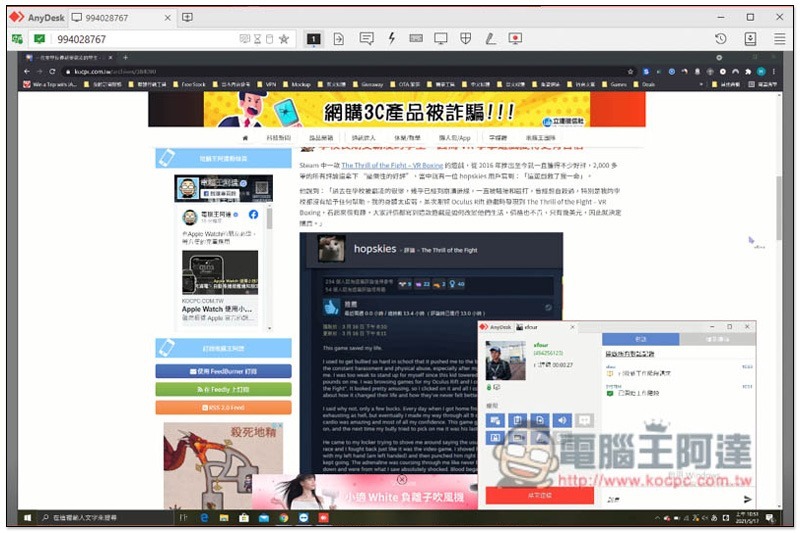The height and width of the screenshot is (533, 800).
Task: Click the red disconnect button in xfour window
Action: click(540, 495)
